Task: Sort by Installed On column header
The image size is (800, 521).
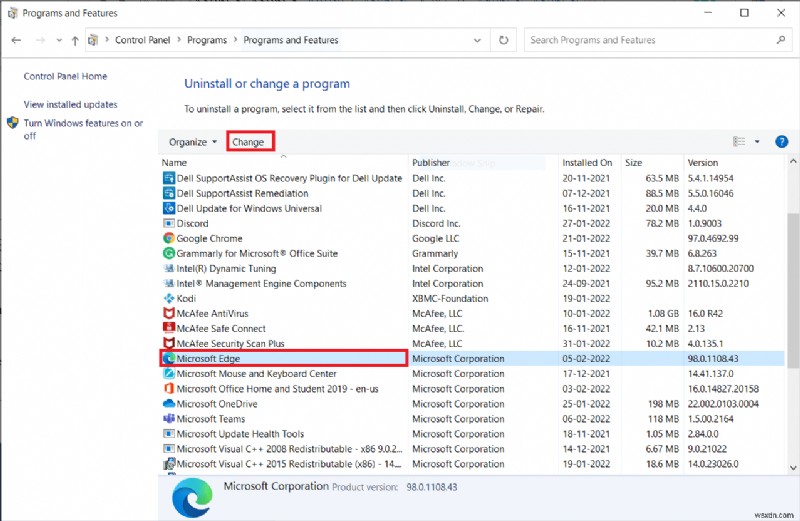Action: click(x=587, y=163)
